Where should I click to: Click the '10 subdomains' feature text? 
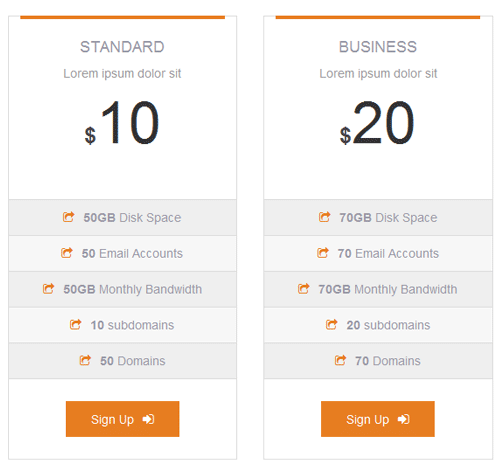point(132,325)
